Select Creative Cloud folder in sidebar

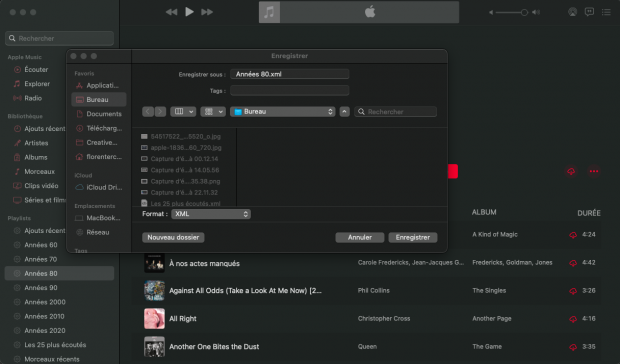pyautogui.click(x=99, y=142)
